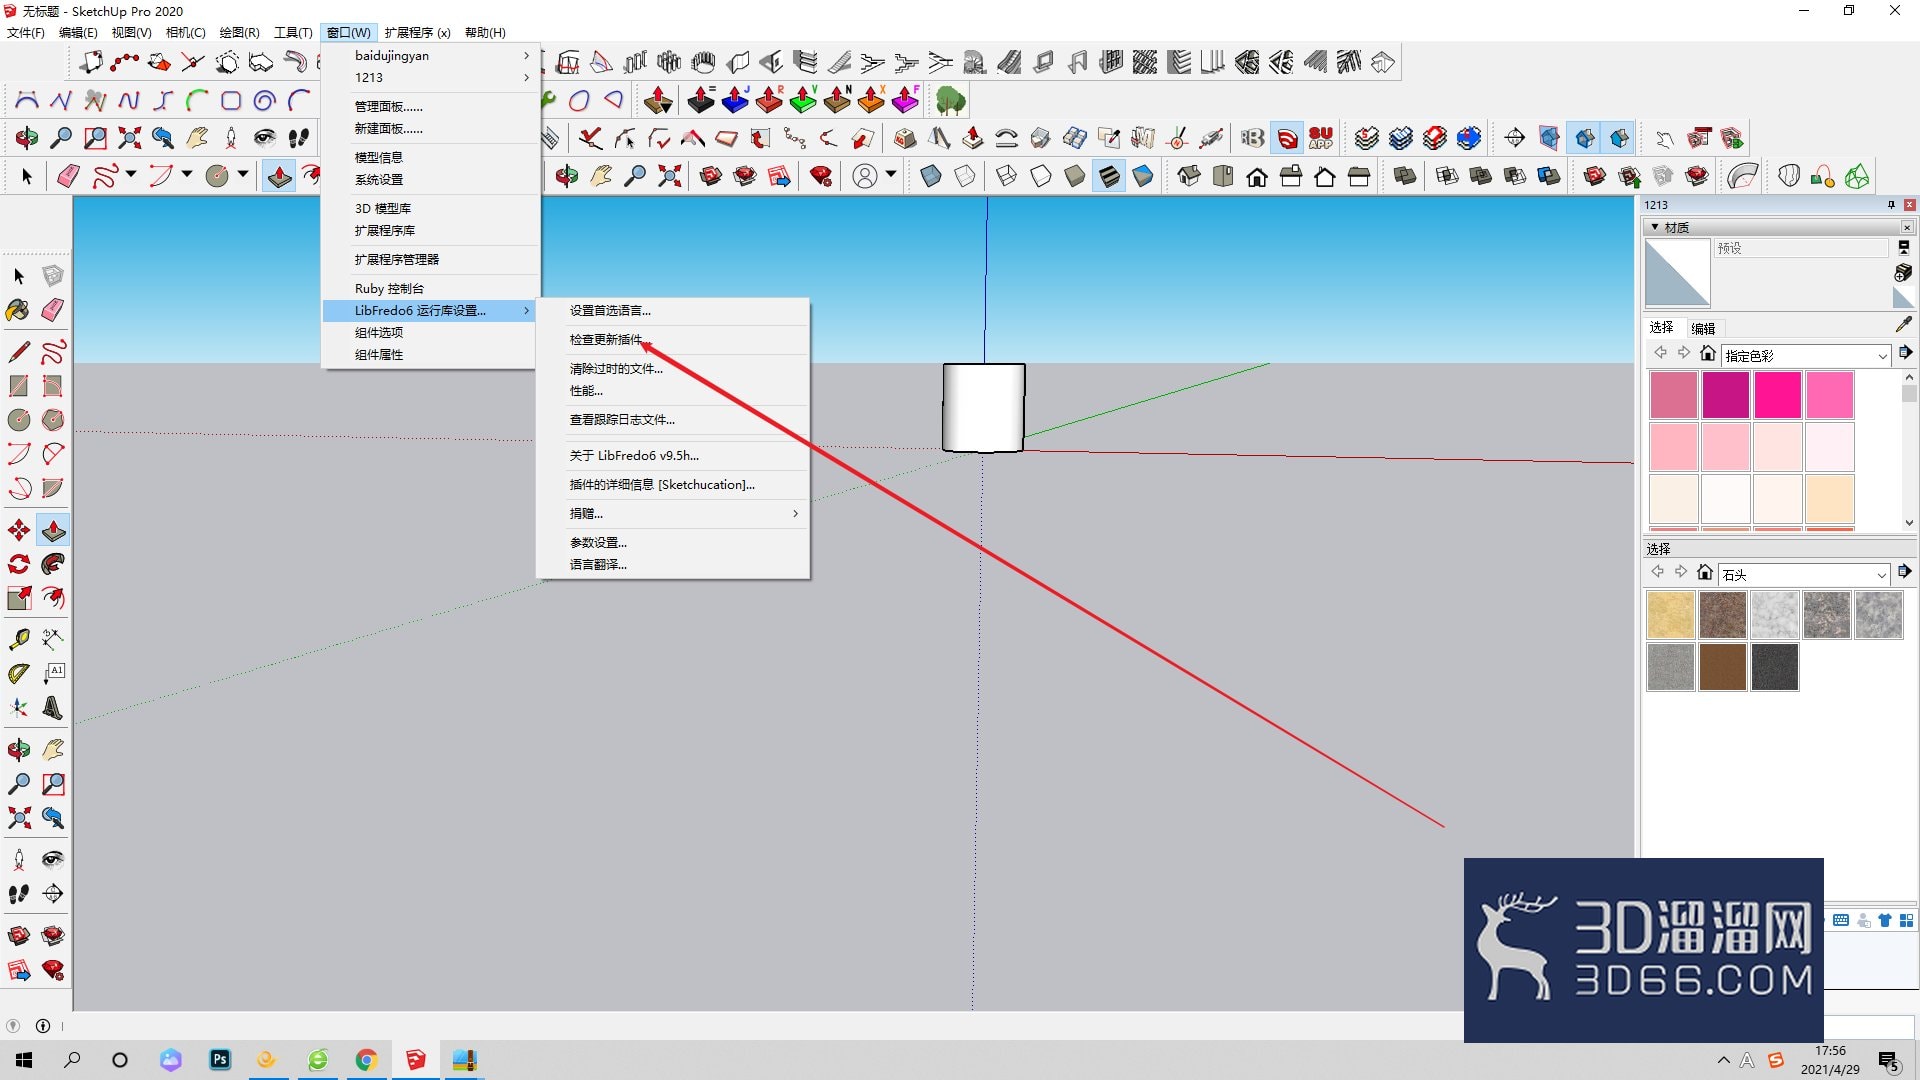1920x1080 pixels.
Task: Open the 指定色彩 material collection dropdown
Action: (1882, 356)
